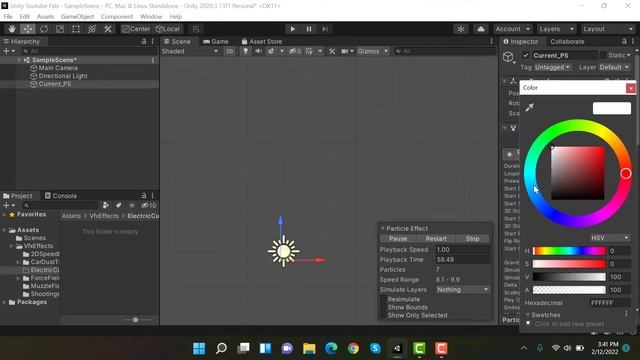Switch to the Collaborate tab

tap(567, 42)
